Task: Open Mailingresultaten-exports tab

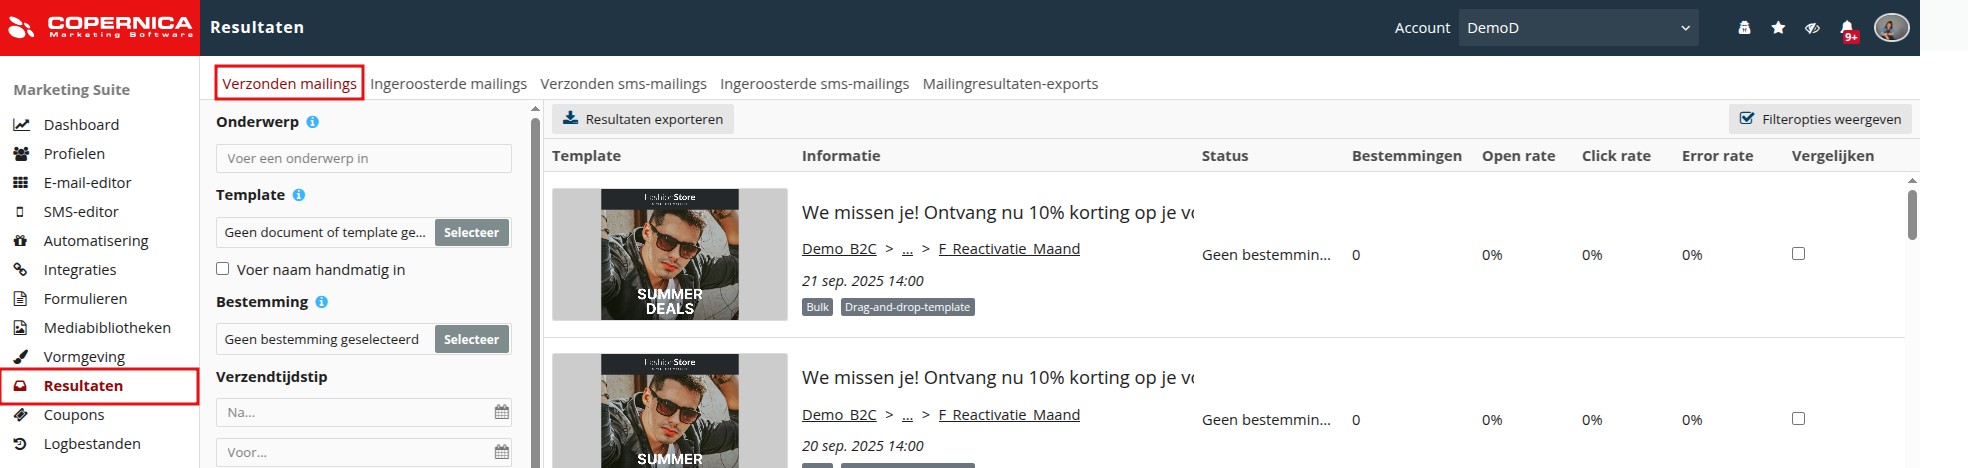Action: tap(1010, 84)
